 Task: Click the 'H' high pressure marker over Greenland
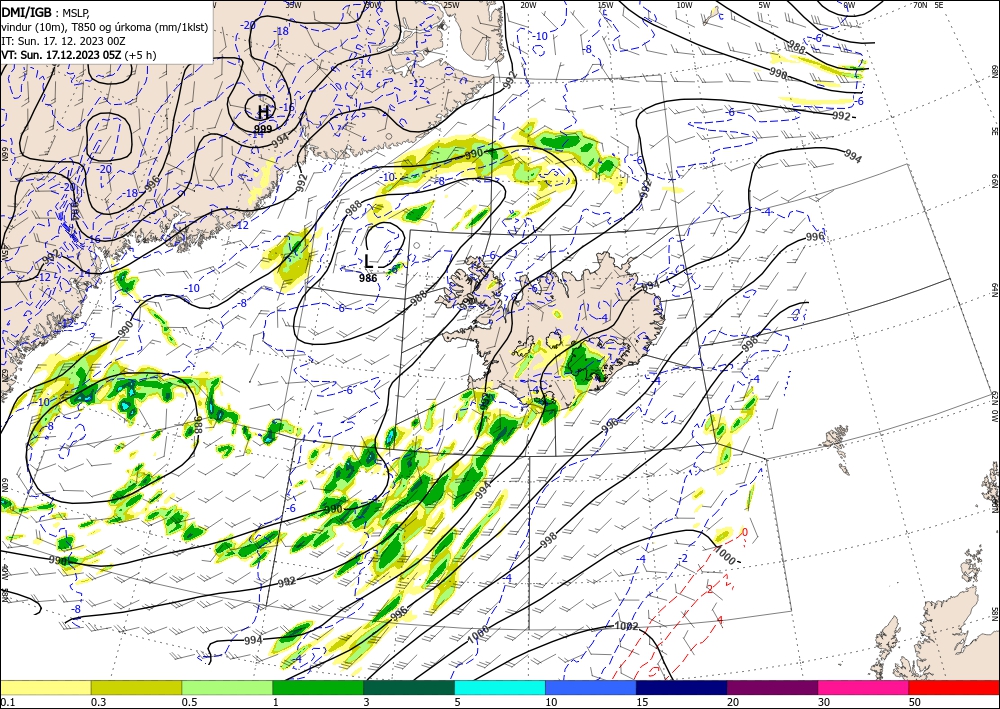(262, 113)
